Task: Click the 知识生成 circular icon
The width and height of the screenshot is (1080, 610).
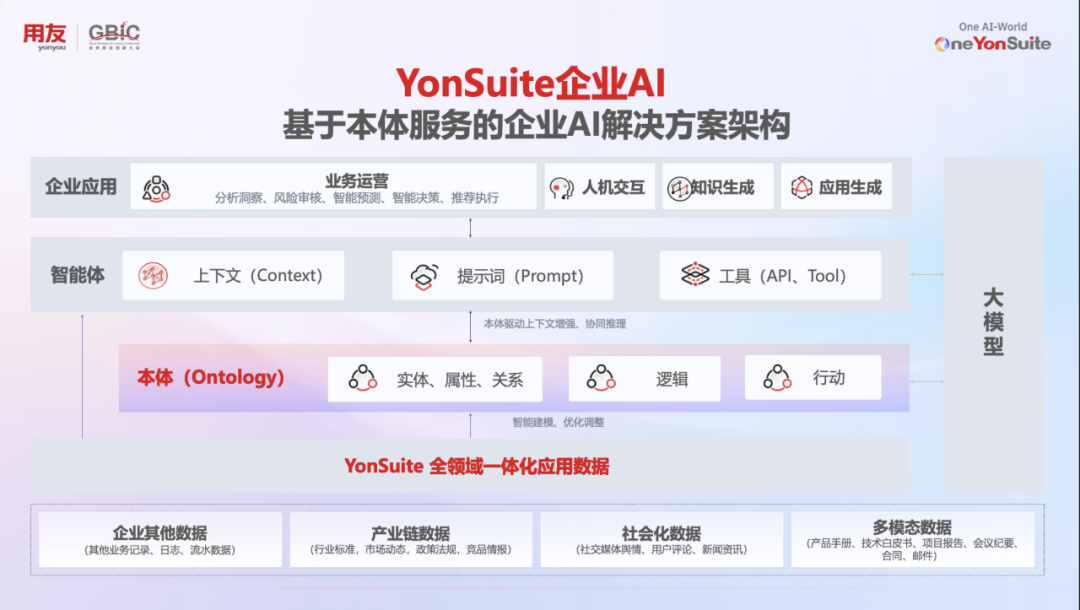Action: pos(679,188)
